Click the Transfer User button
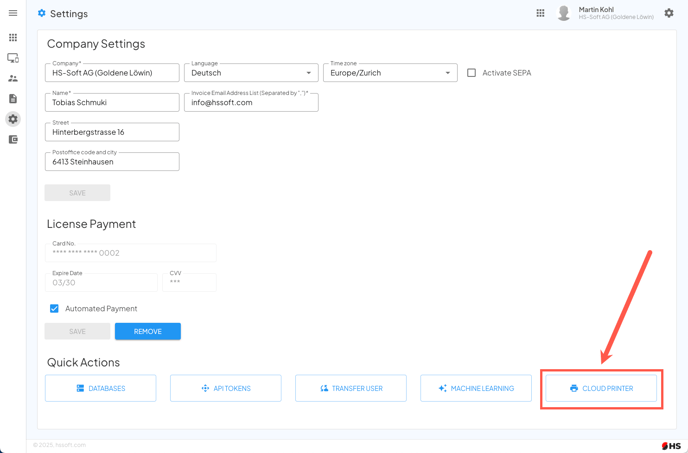 click(351, 388)
